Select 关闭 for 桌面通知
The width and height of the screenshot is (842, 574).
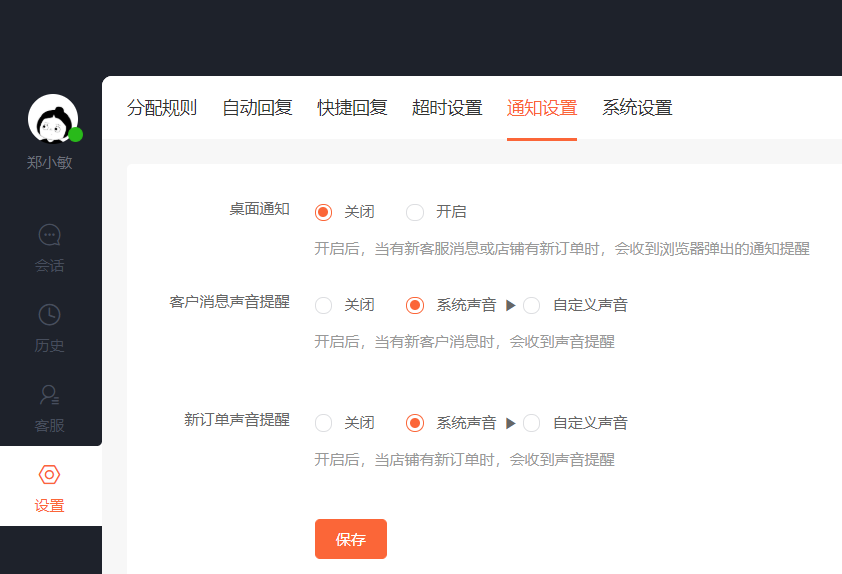[323, 212]
